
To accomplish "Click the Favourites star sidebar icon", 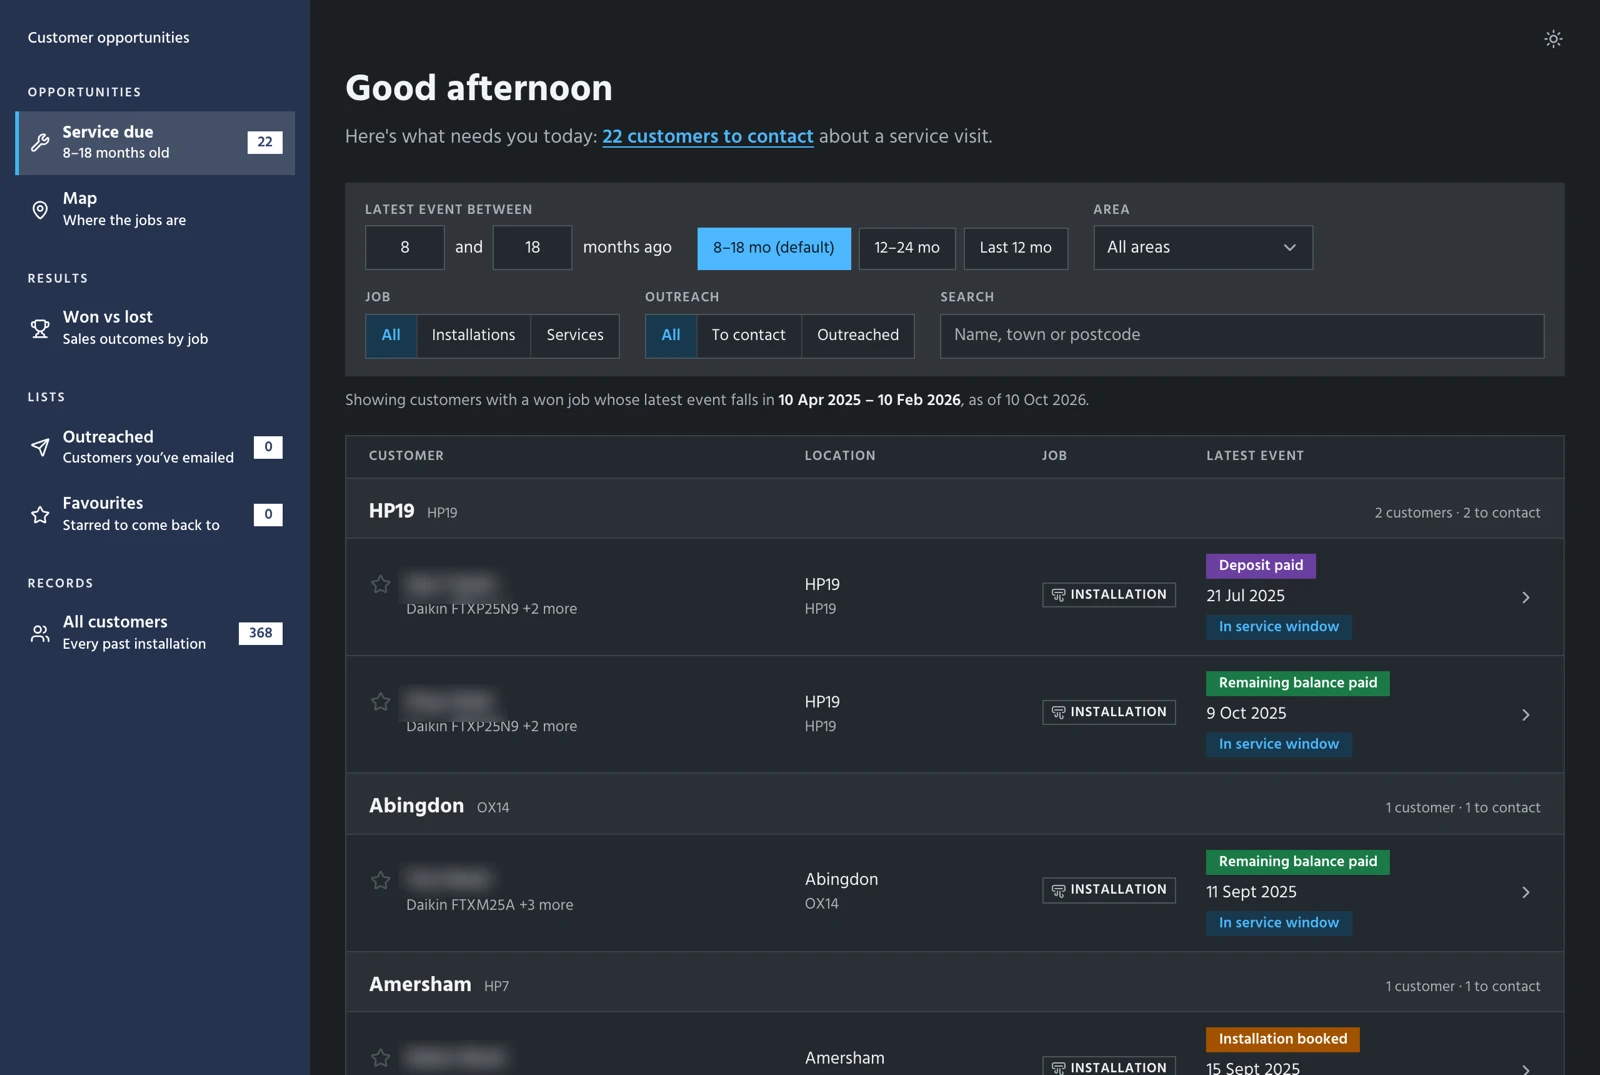I will (x=40, y=514).
